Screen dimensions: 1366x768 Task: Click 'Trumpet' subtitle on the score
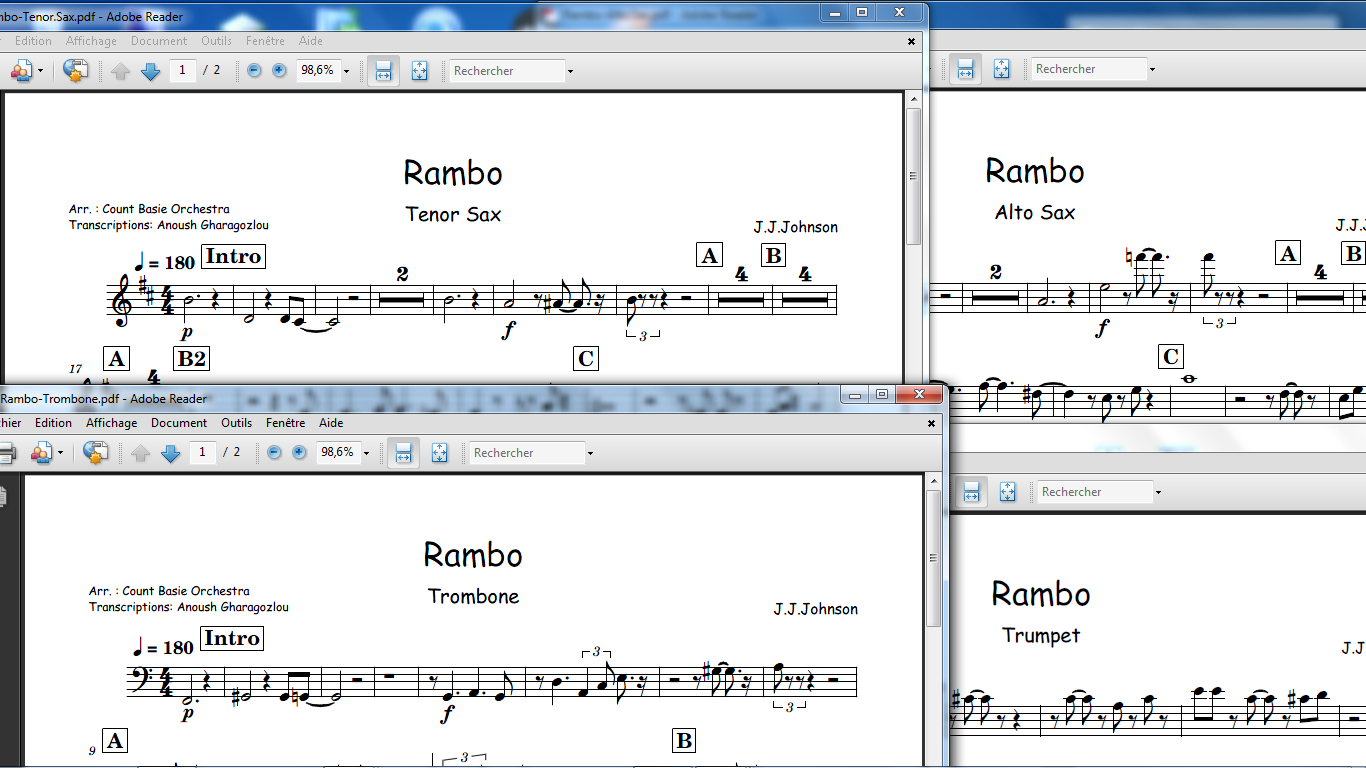coord(1041,635)
